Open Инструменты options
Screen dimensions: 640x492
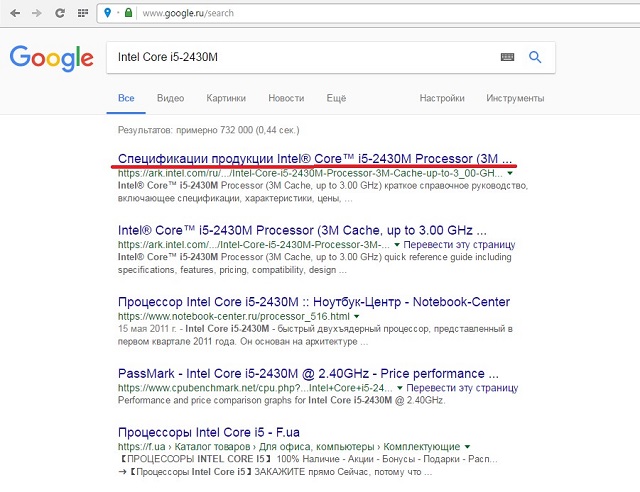515,98
